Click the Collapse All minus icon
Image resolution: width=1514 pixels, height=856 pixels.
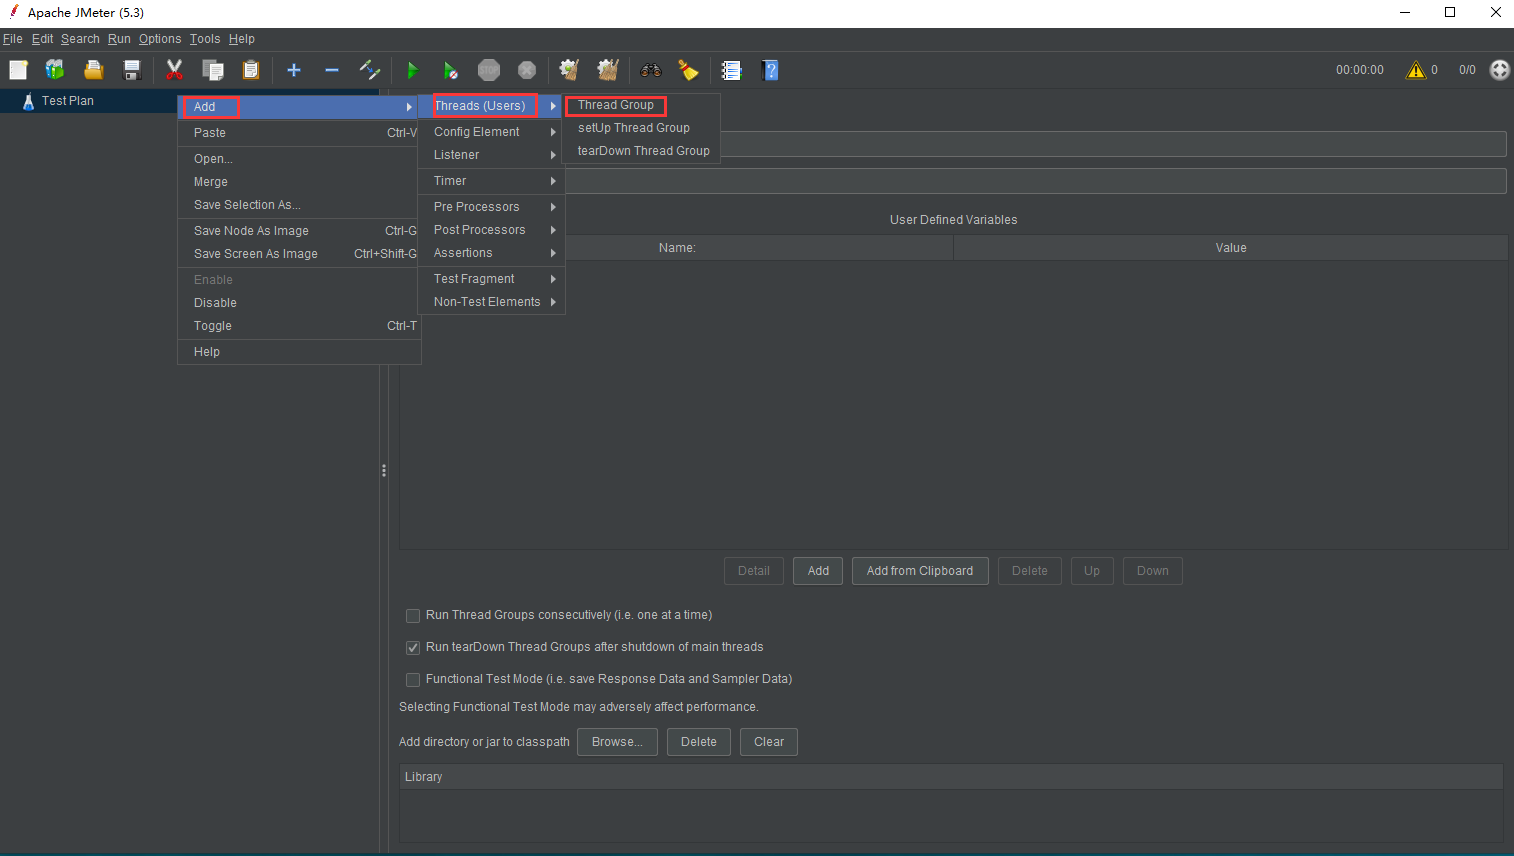(332, 70)
